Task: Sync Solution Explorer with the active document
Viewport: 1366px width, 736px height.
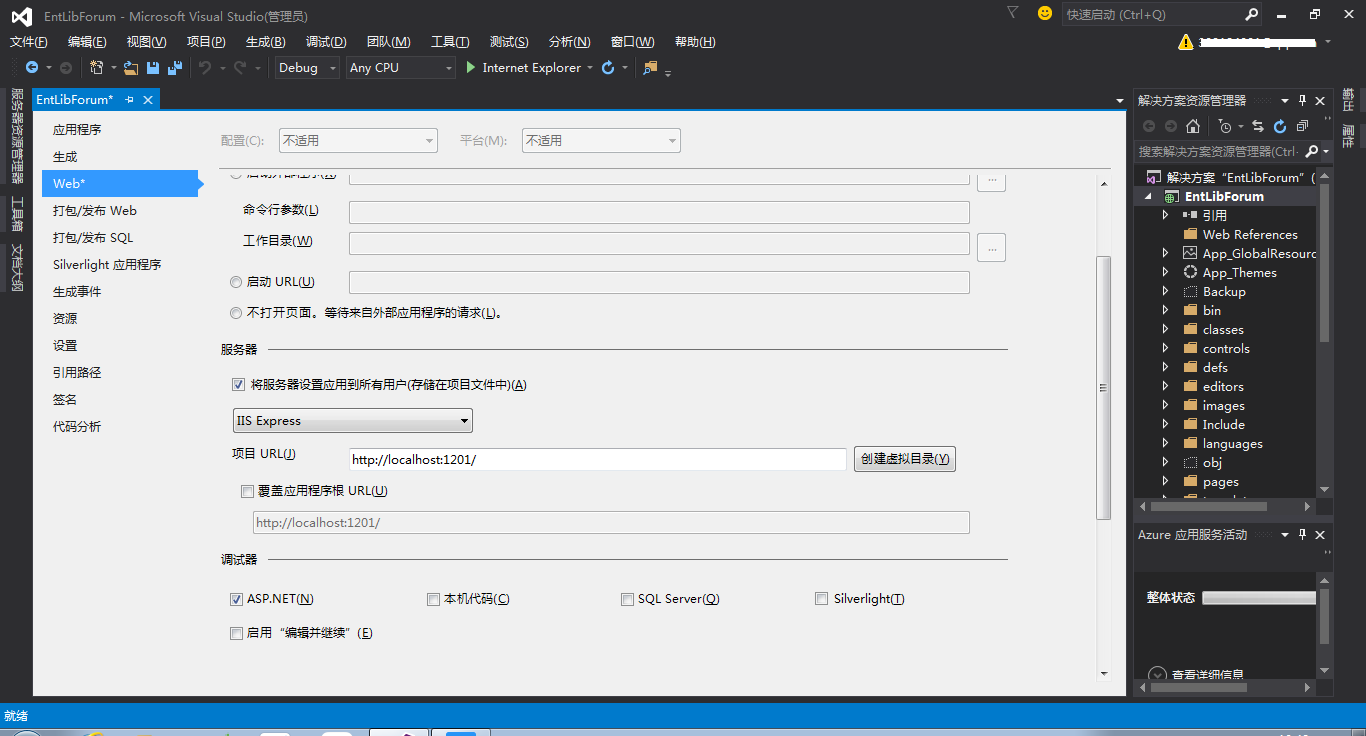Action: [x=1258, y=126]
